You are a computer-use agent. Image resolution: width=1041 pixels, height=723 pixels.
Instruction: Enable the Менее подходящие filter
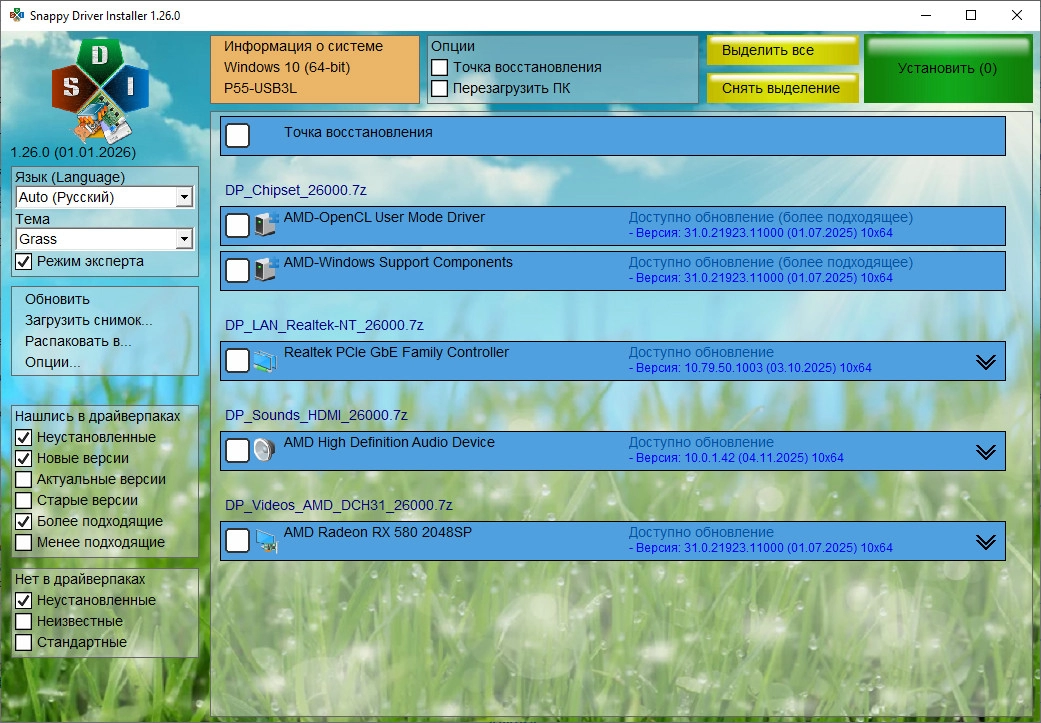(24, 542)
